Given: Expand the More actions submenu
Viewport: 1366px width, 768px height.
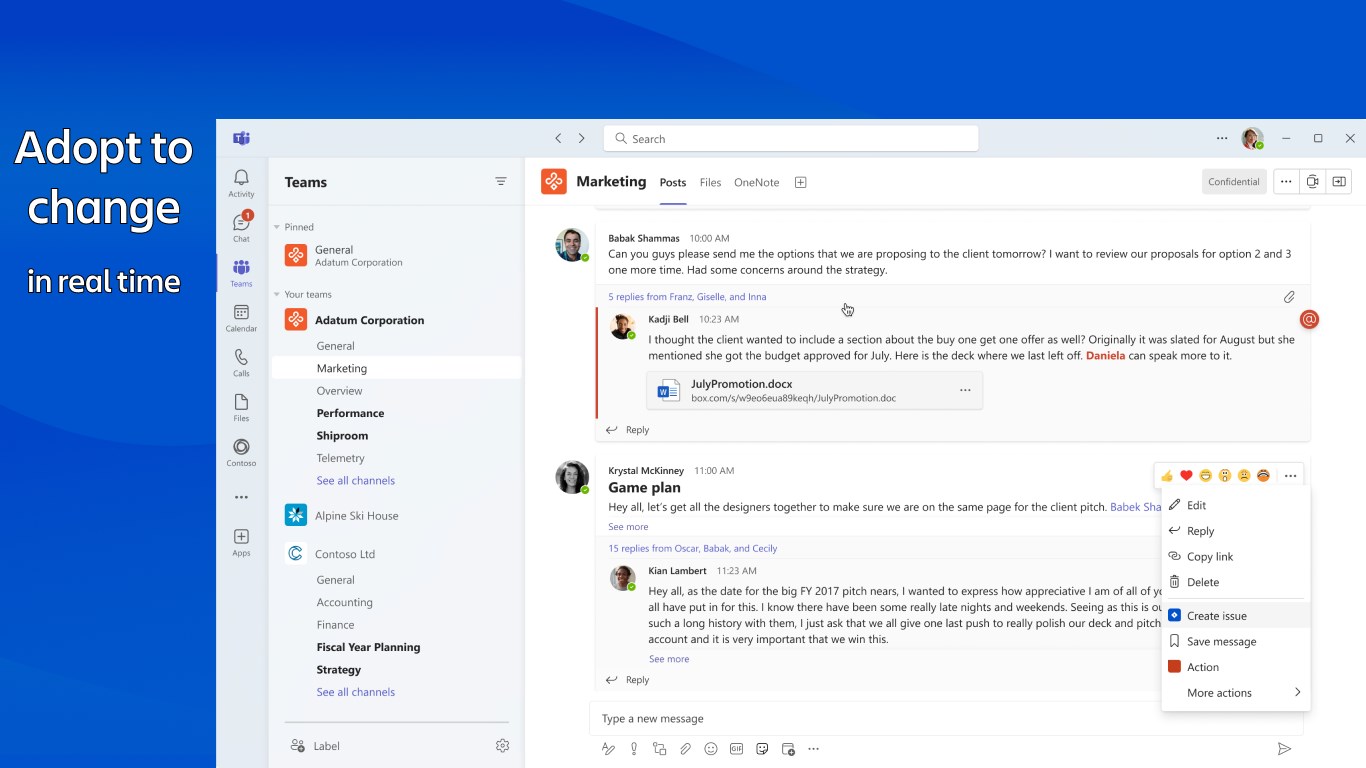Looking at the screenshot, I should 1236,693.
